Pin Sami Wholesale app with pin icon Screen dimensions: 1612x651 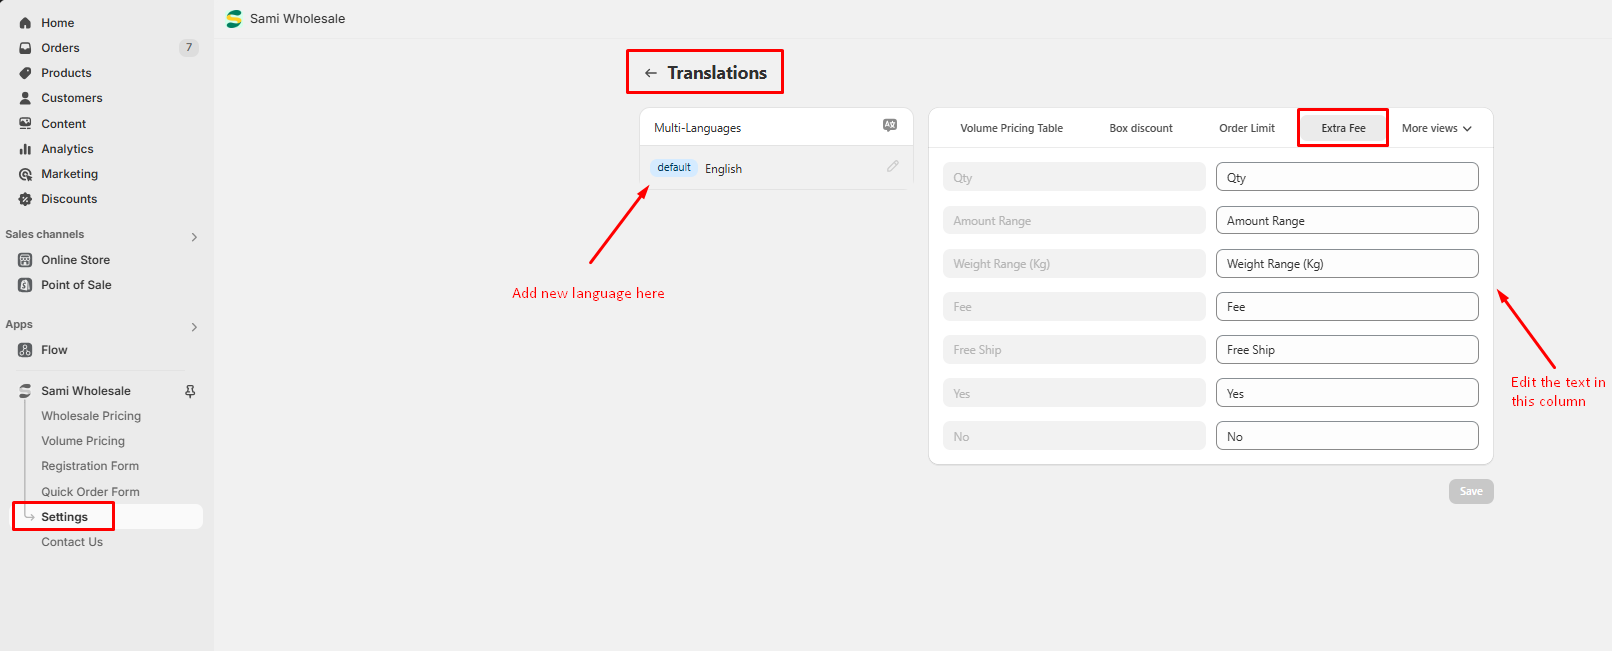point(190,391)
